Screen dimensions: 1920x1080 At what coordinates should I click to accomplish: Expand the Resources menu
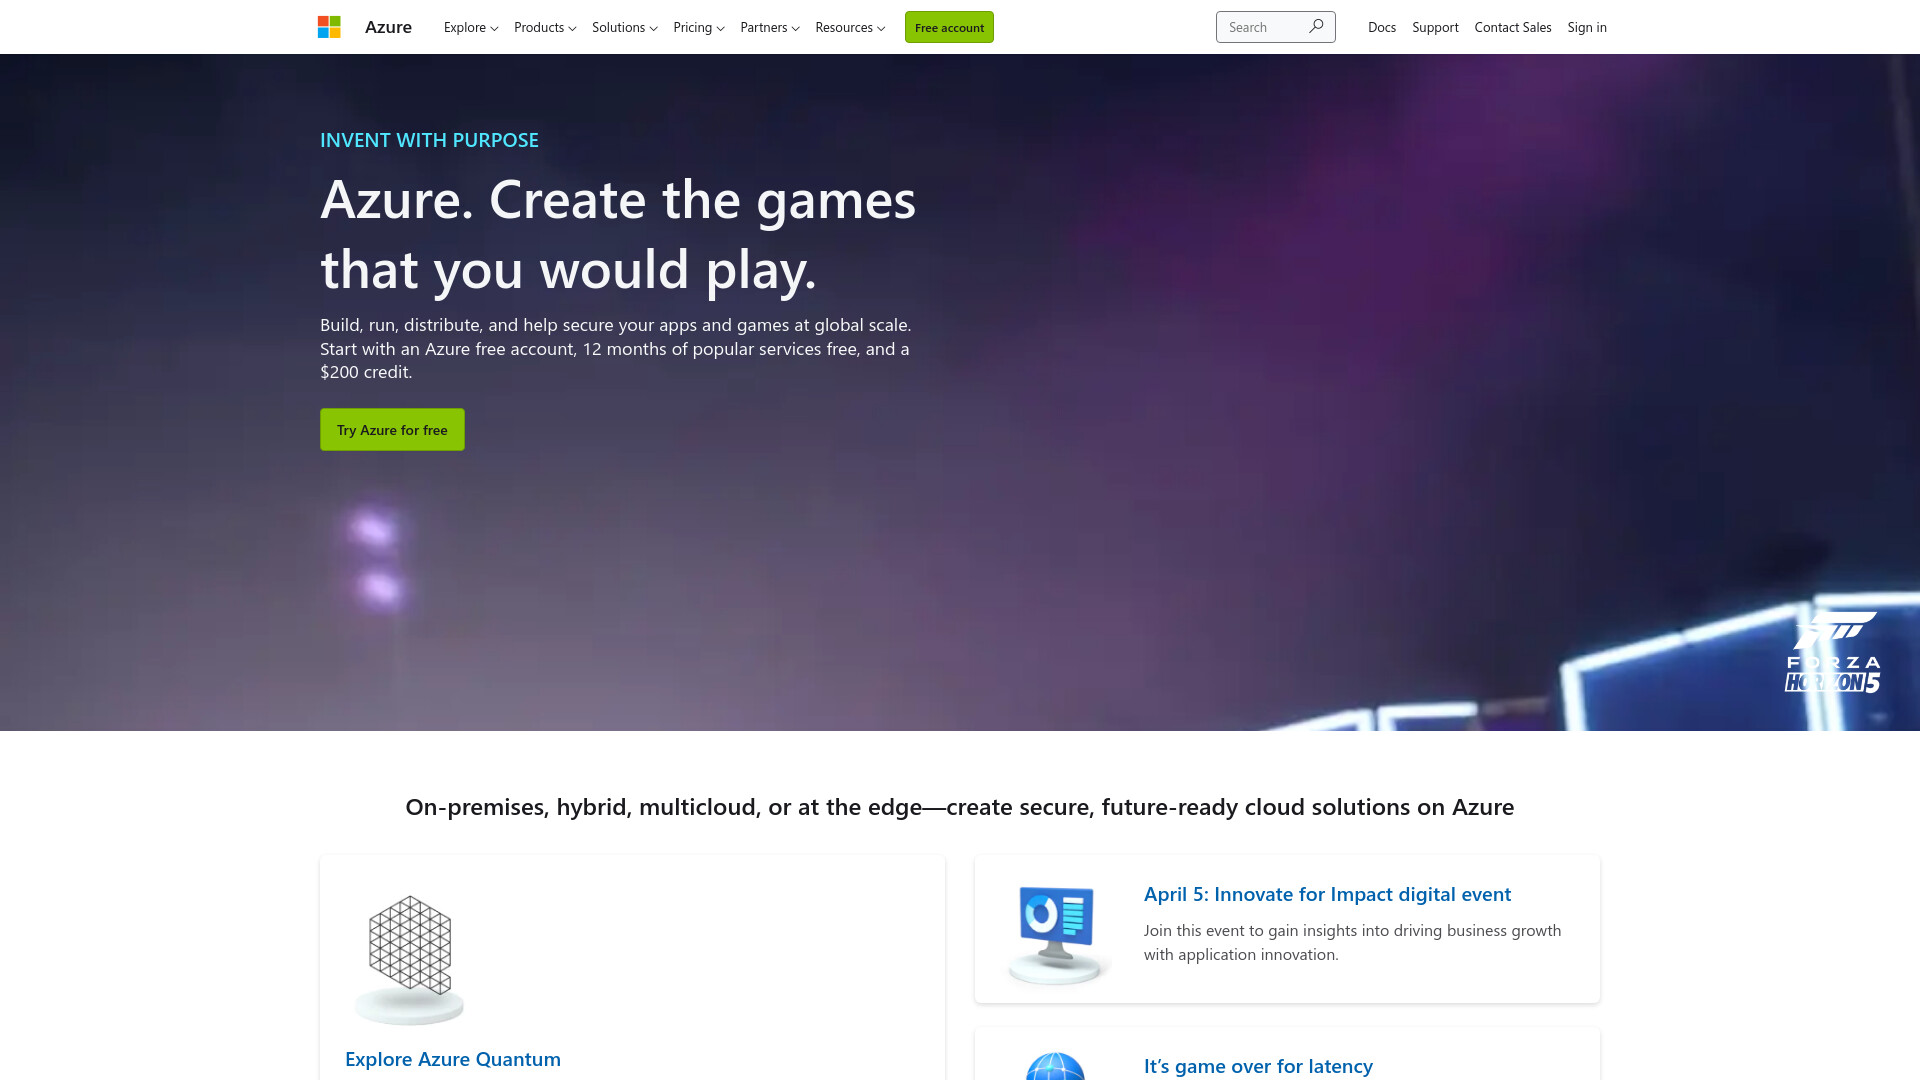click(x=850, y=27)
